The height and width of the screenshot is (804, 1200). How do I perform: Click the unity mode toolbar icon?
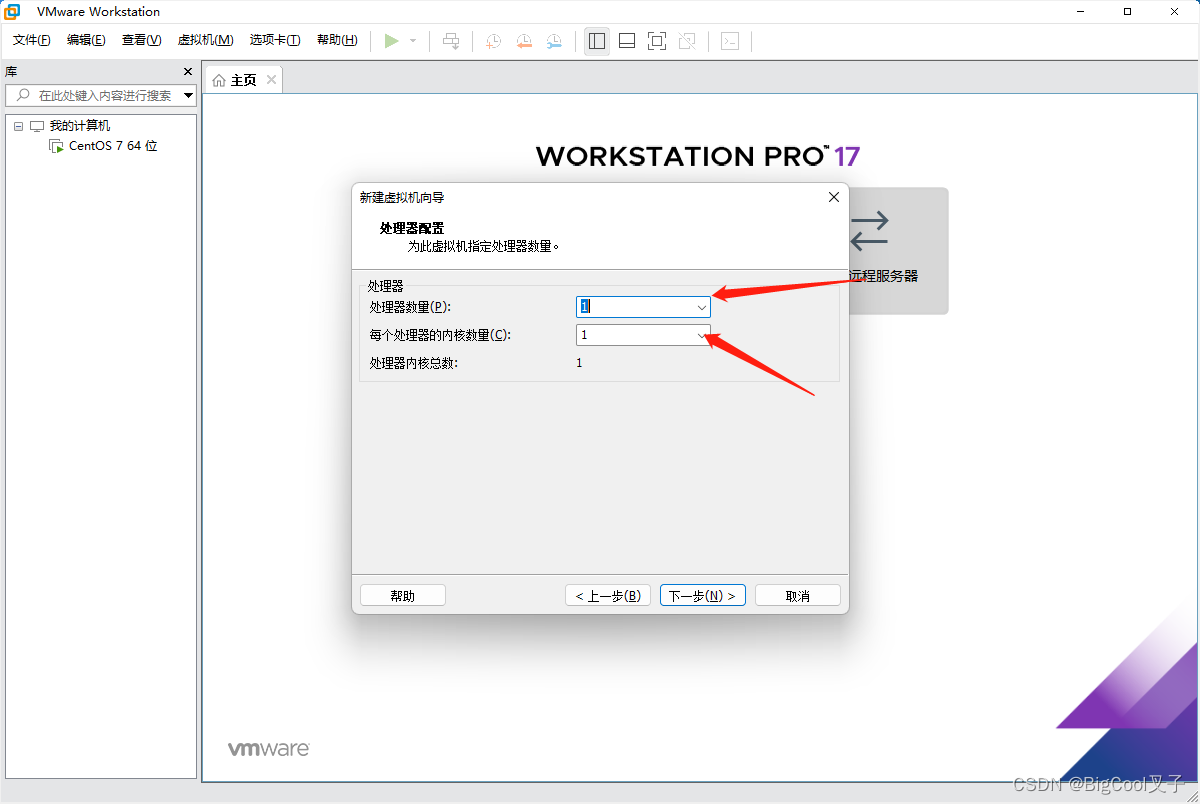pos(687,41)
